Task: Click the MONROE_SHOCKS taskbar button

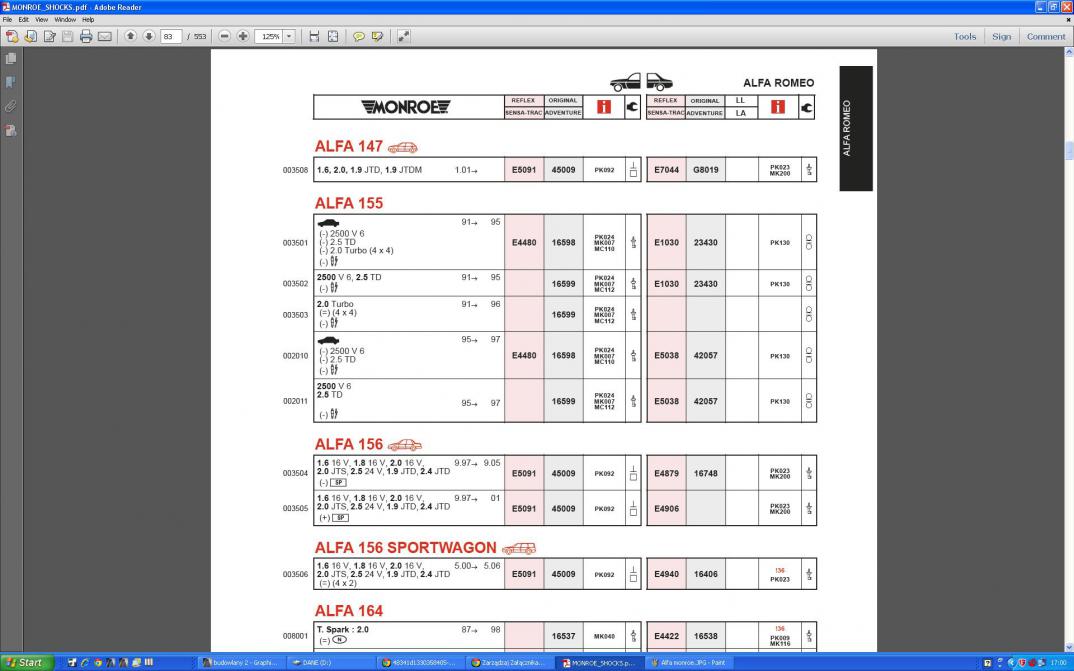Action: tap(599, 663)
